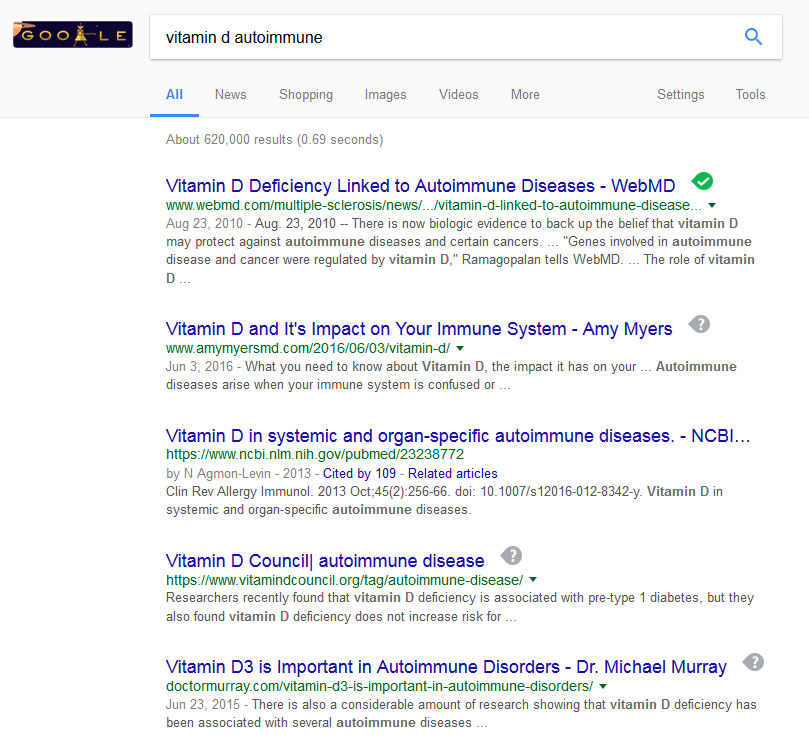
Task: Click the Google doodle logo
Action: [73, 35]
